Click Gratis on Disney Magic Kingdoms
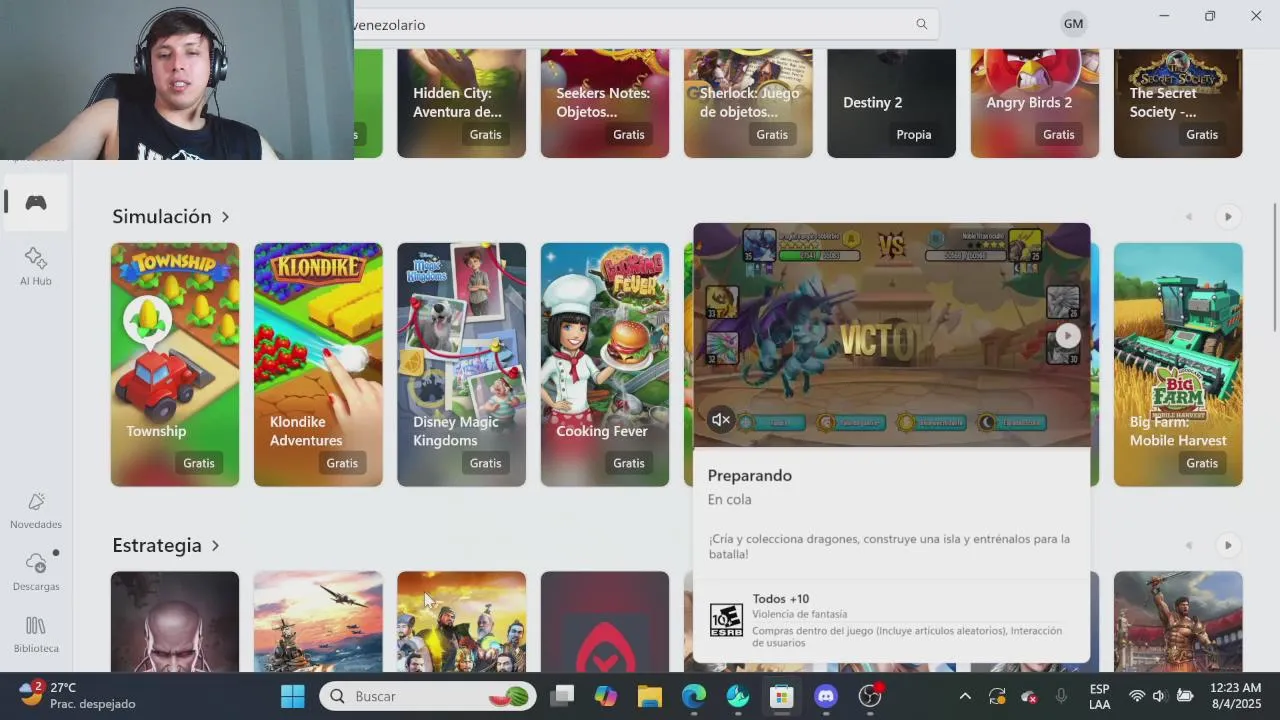The image size is (1280, 720). [x=486, y=463]
